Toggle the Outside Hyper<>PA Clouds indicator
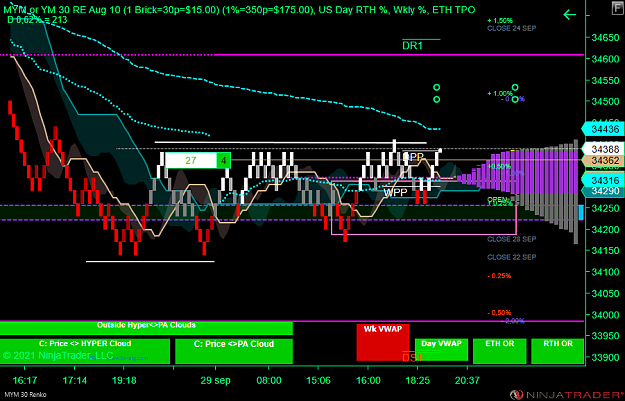Screen dimensions: 625x401 tap(146, 328)
